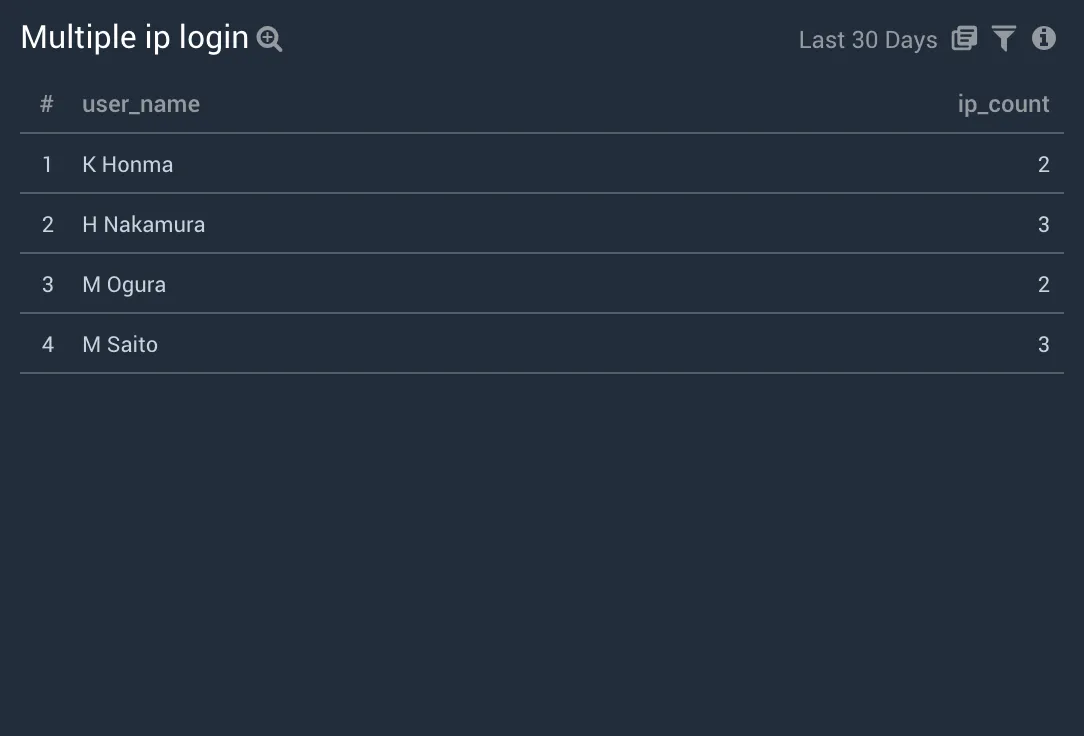Viewport: 1084px width, 736px height.
Task: Click row number 2 in table
Action: click(x=48, y=225)
